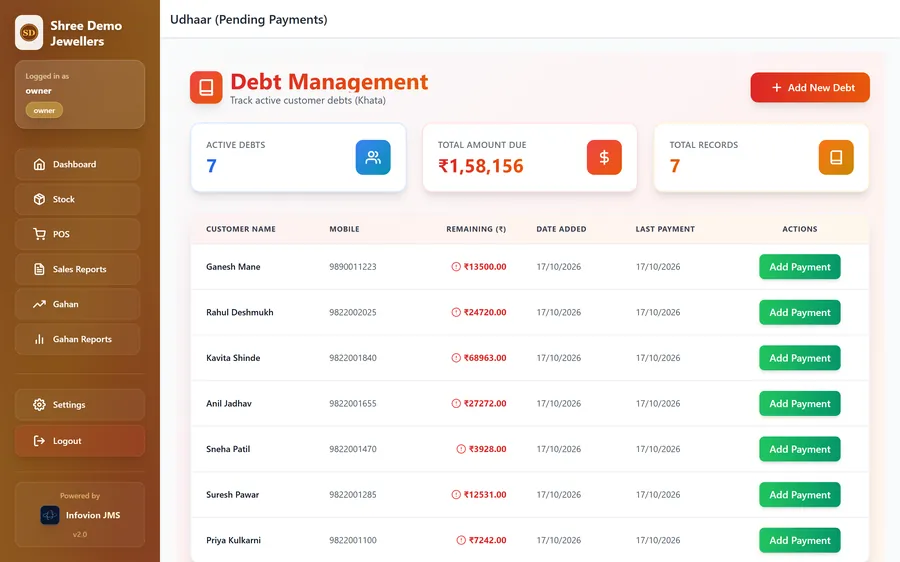The height and width of the screenshot is (562, 900).
Task: Click the Mobile column header
Action: 344,229
